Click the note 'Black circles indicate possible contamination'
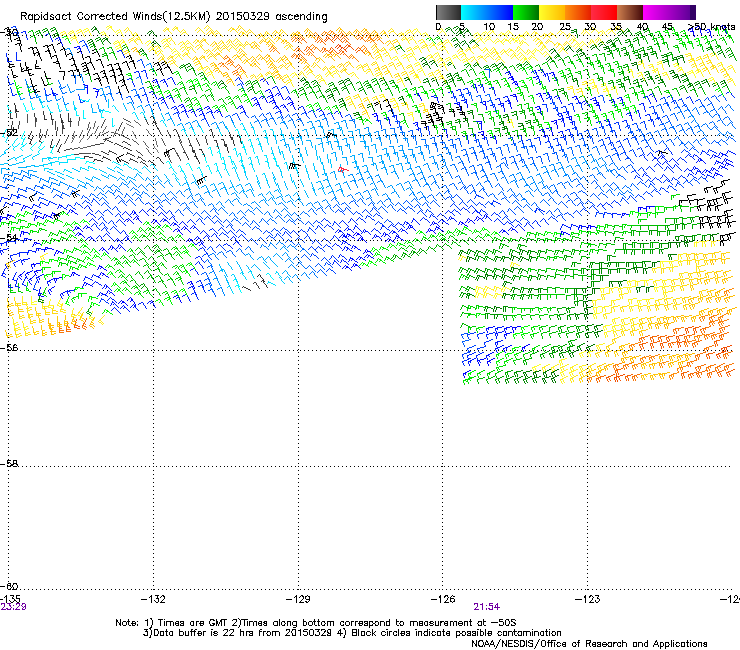Screen dimensions: 740x650 tap(456, 633)
